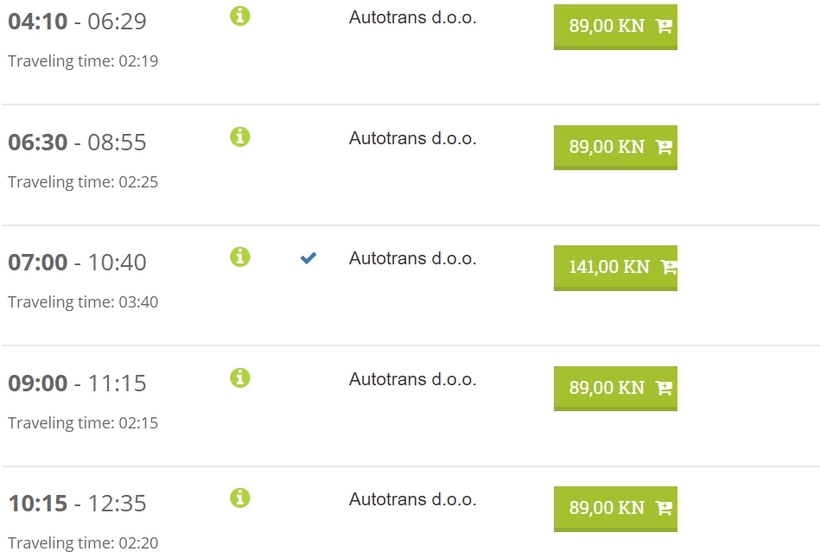Buy 89,00 KN ticket for 06:30 bus
820x558 pixels.
(616, 147)
